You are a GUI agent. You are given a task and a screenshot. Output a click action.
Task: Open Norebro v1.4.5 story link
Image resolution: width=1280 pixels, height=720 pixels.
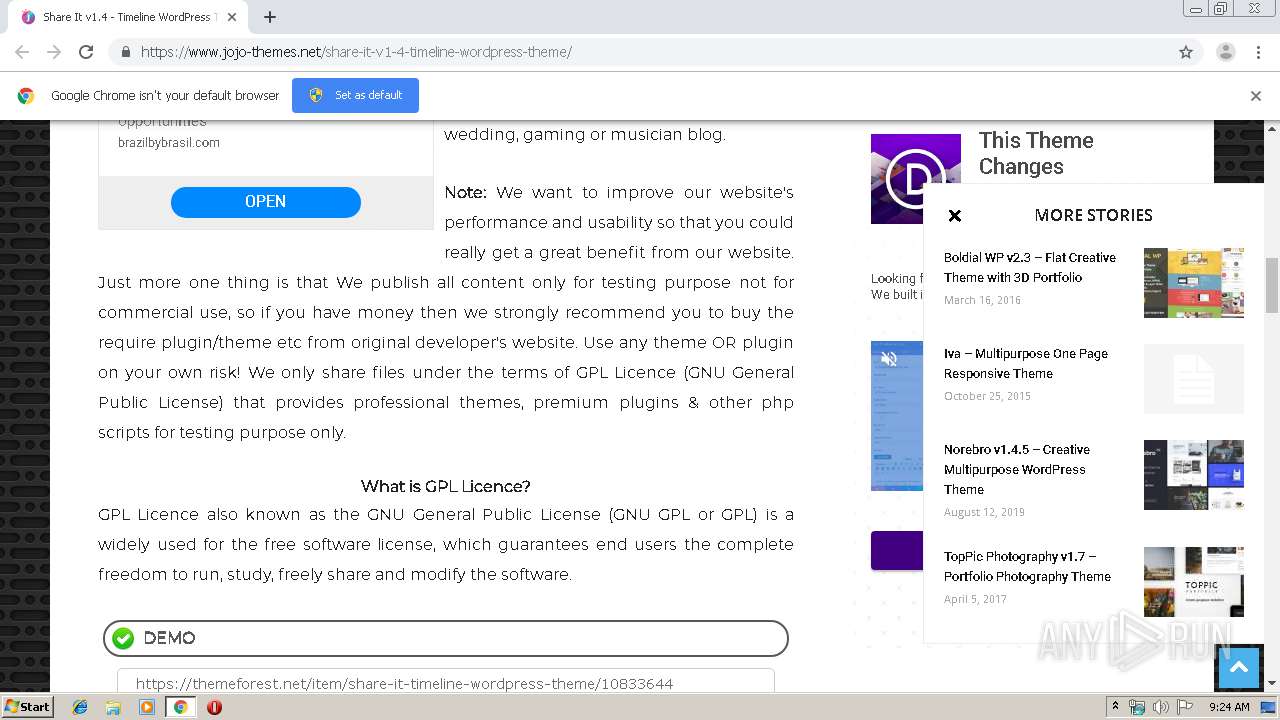pos(1017,469)
